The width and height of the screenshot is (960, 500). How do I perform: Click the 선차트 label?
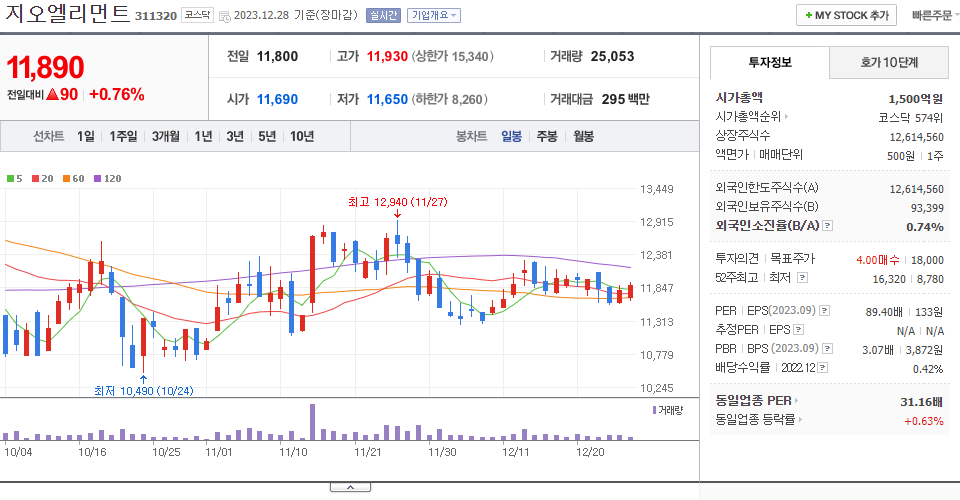(x=48, y=136)
